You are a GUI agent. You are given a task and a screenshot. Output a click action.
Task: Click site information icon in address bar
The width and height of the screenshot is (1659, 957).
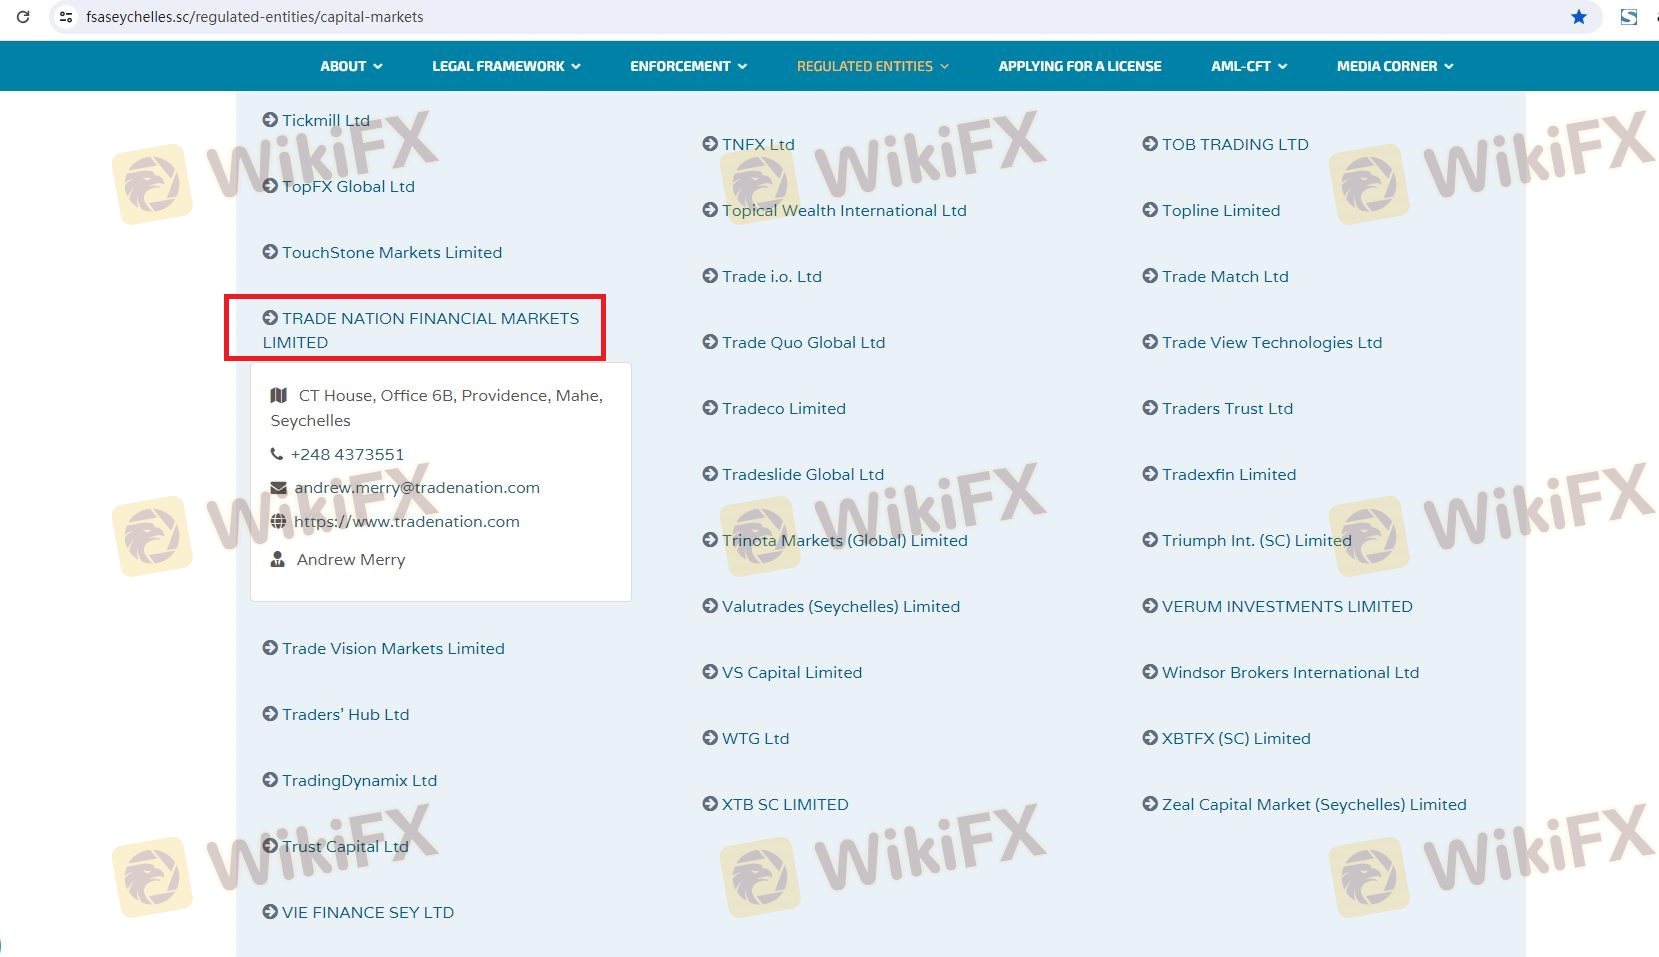coord(66,17)
